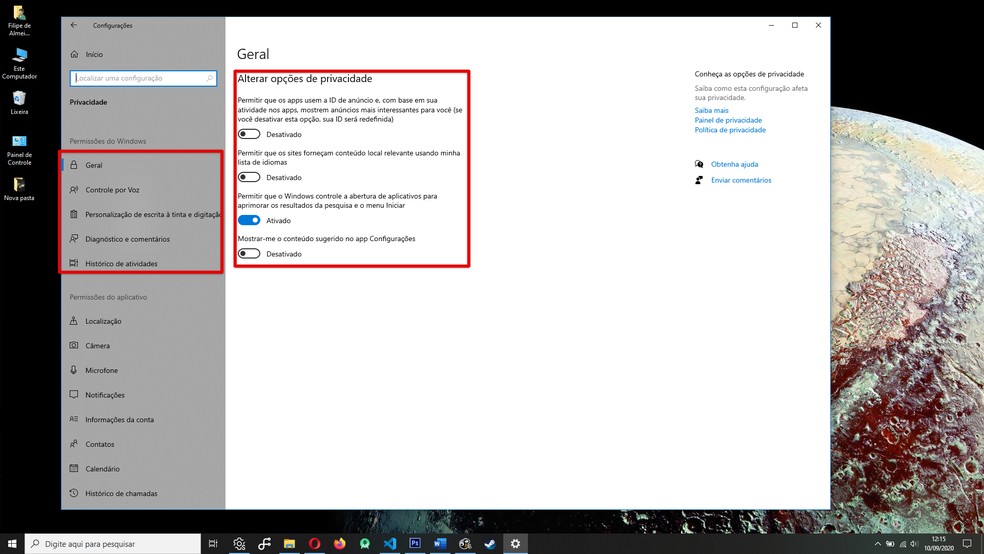Open Painel de Controle desktop shortcut
This screenshot has width=984, height=554.
click(19, 149)
